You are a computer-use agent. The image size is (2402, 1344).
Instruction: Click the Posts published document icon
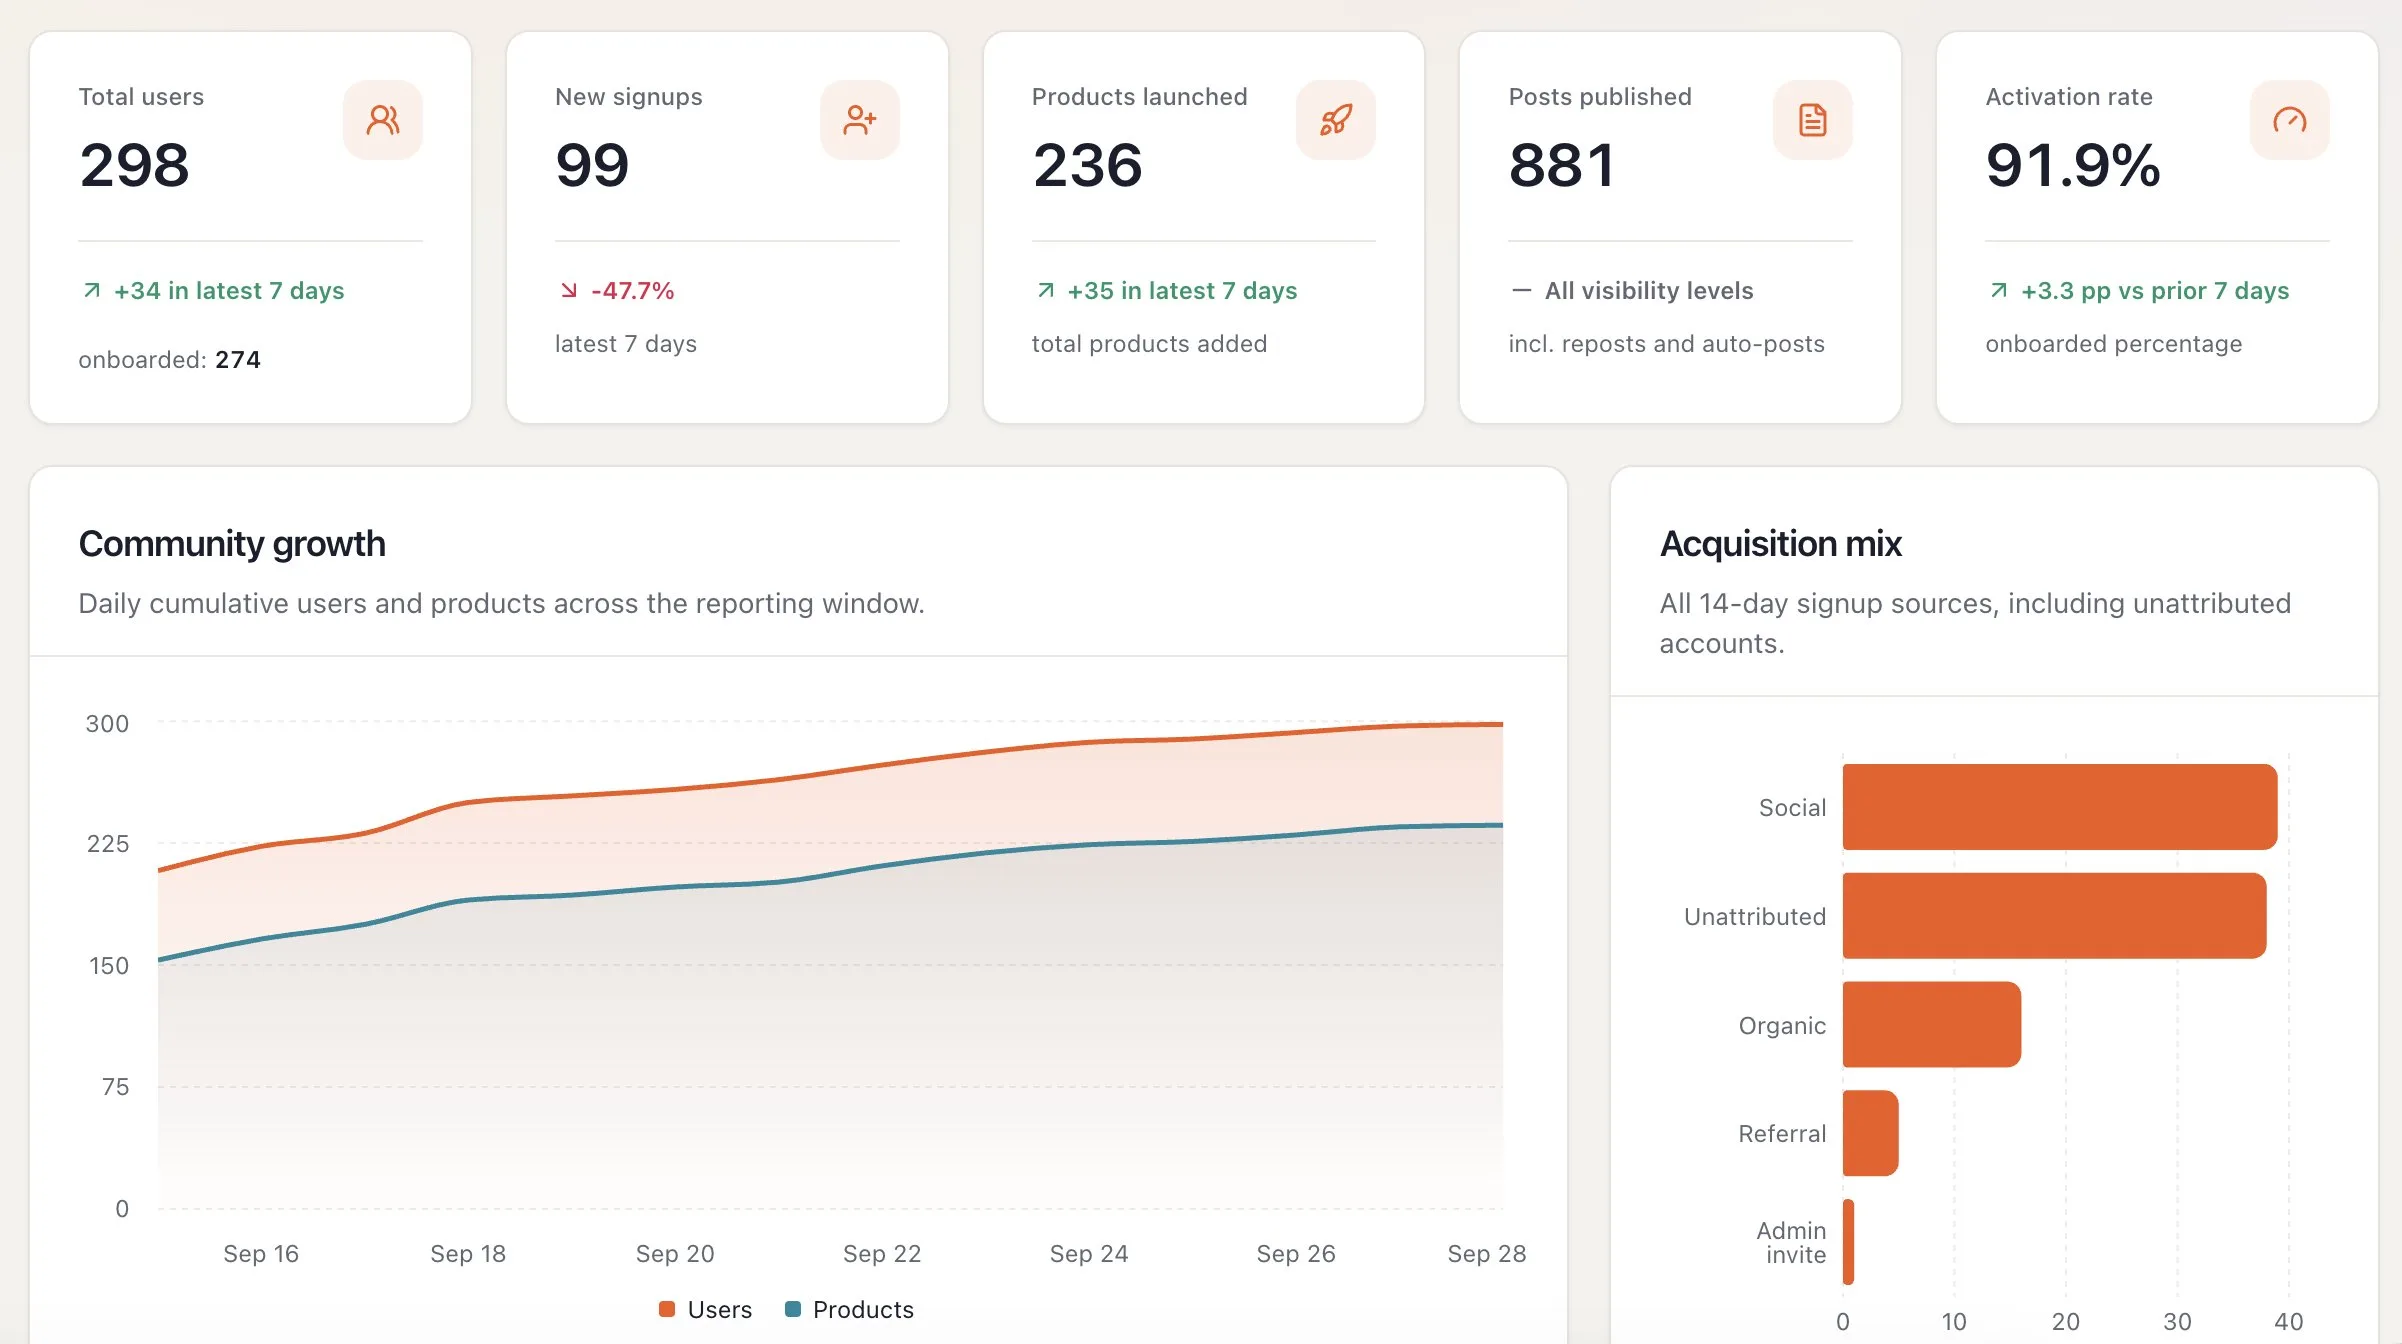1813,120
